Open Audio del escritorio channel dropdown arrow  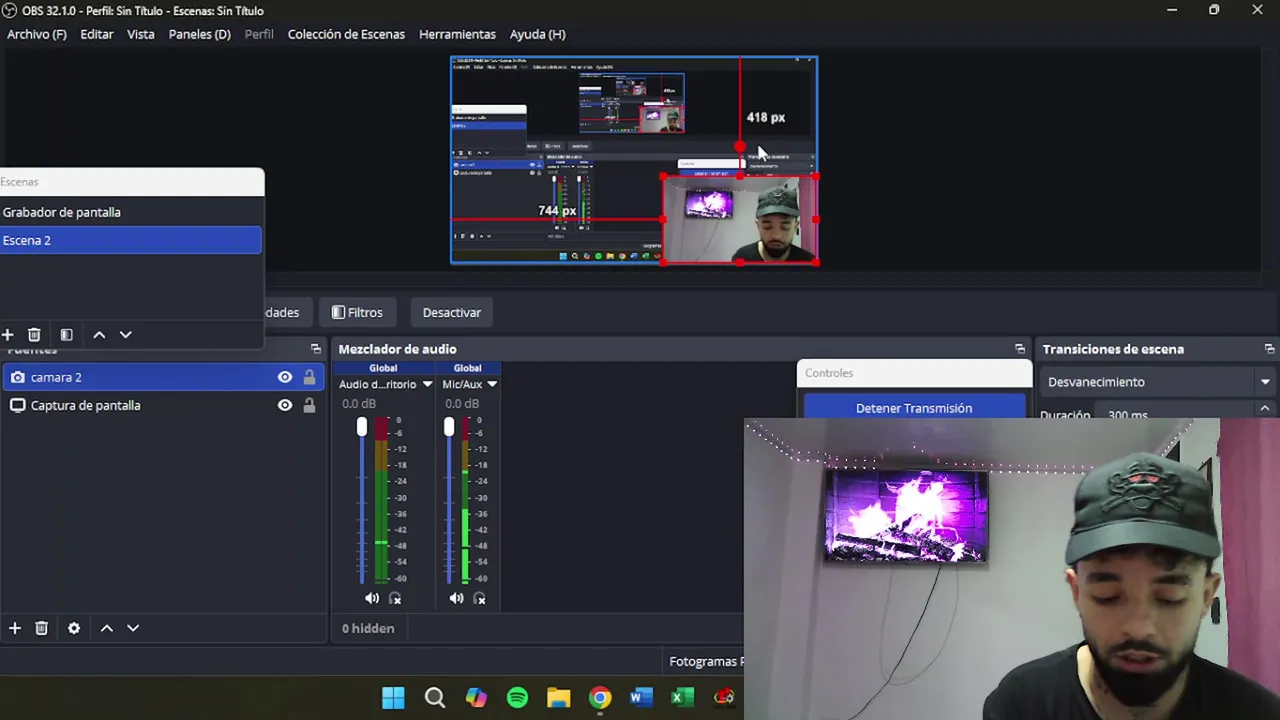427,384
